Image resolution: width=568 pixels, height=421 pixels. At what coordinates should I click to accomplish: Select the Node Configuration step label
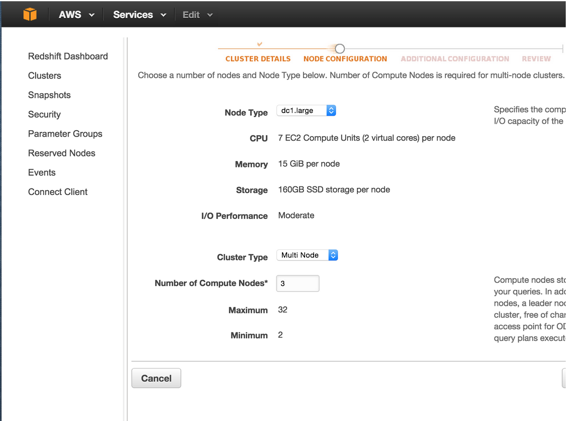point(345,59)
